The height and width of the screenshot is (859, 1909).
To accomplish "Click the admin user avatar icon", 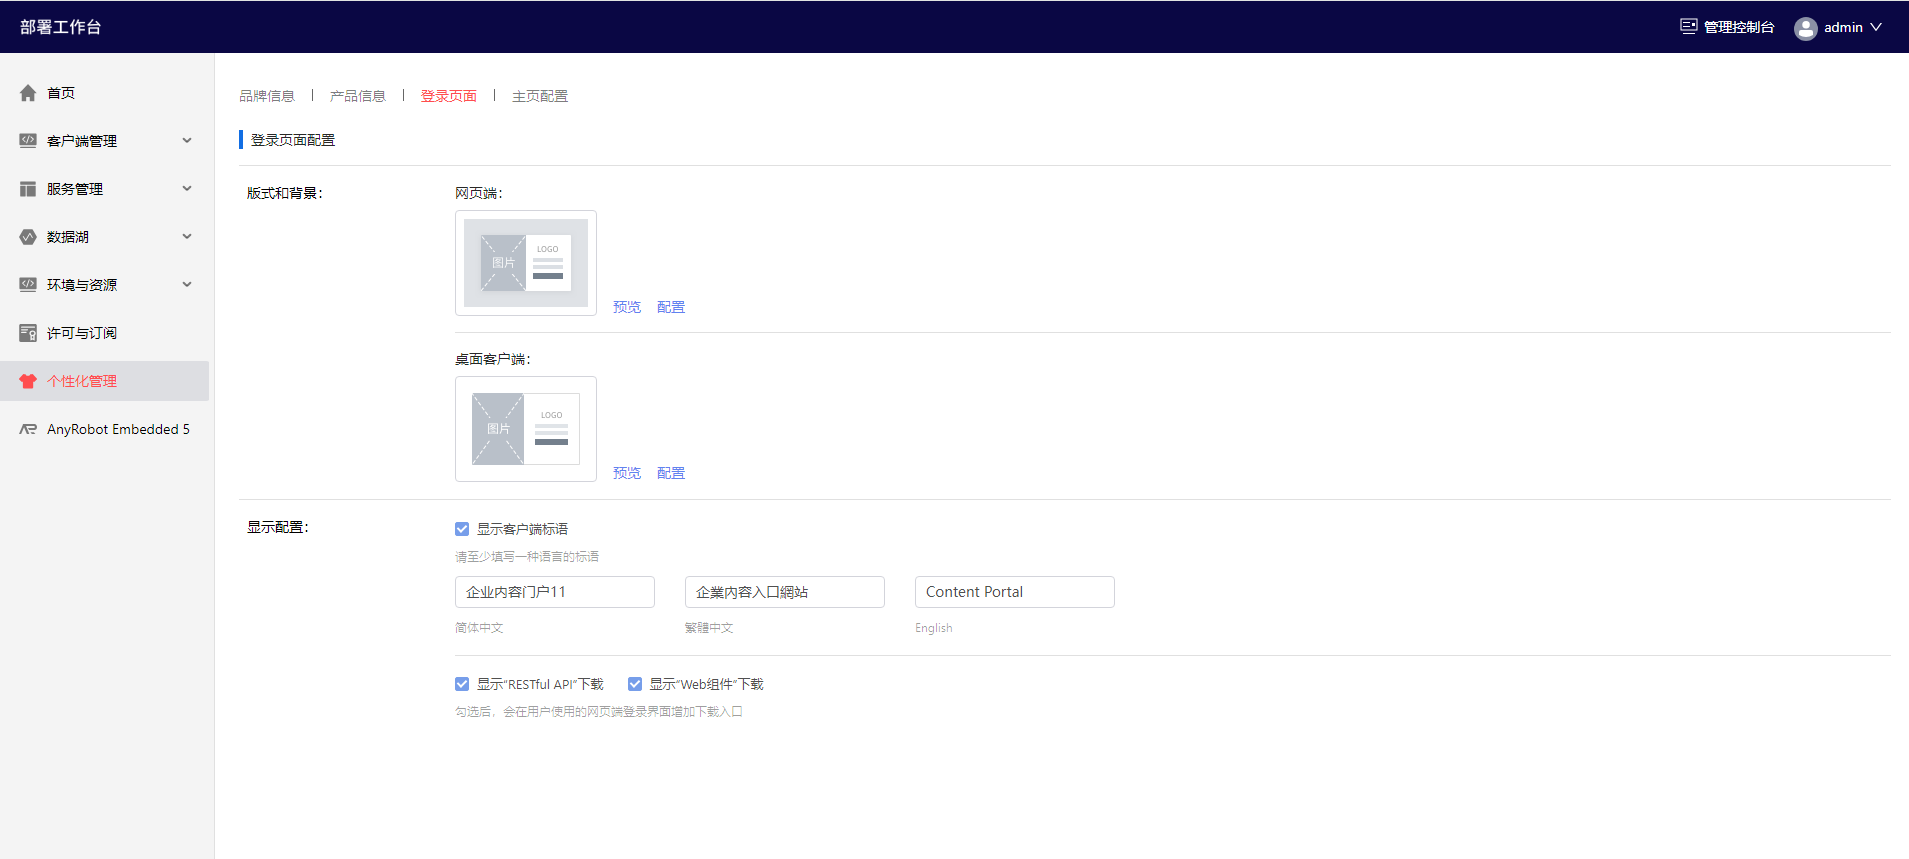I will pyautogui.click(x=1806, y=28).
